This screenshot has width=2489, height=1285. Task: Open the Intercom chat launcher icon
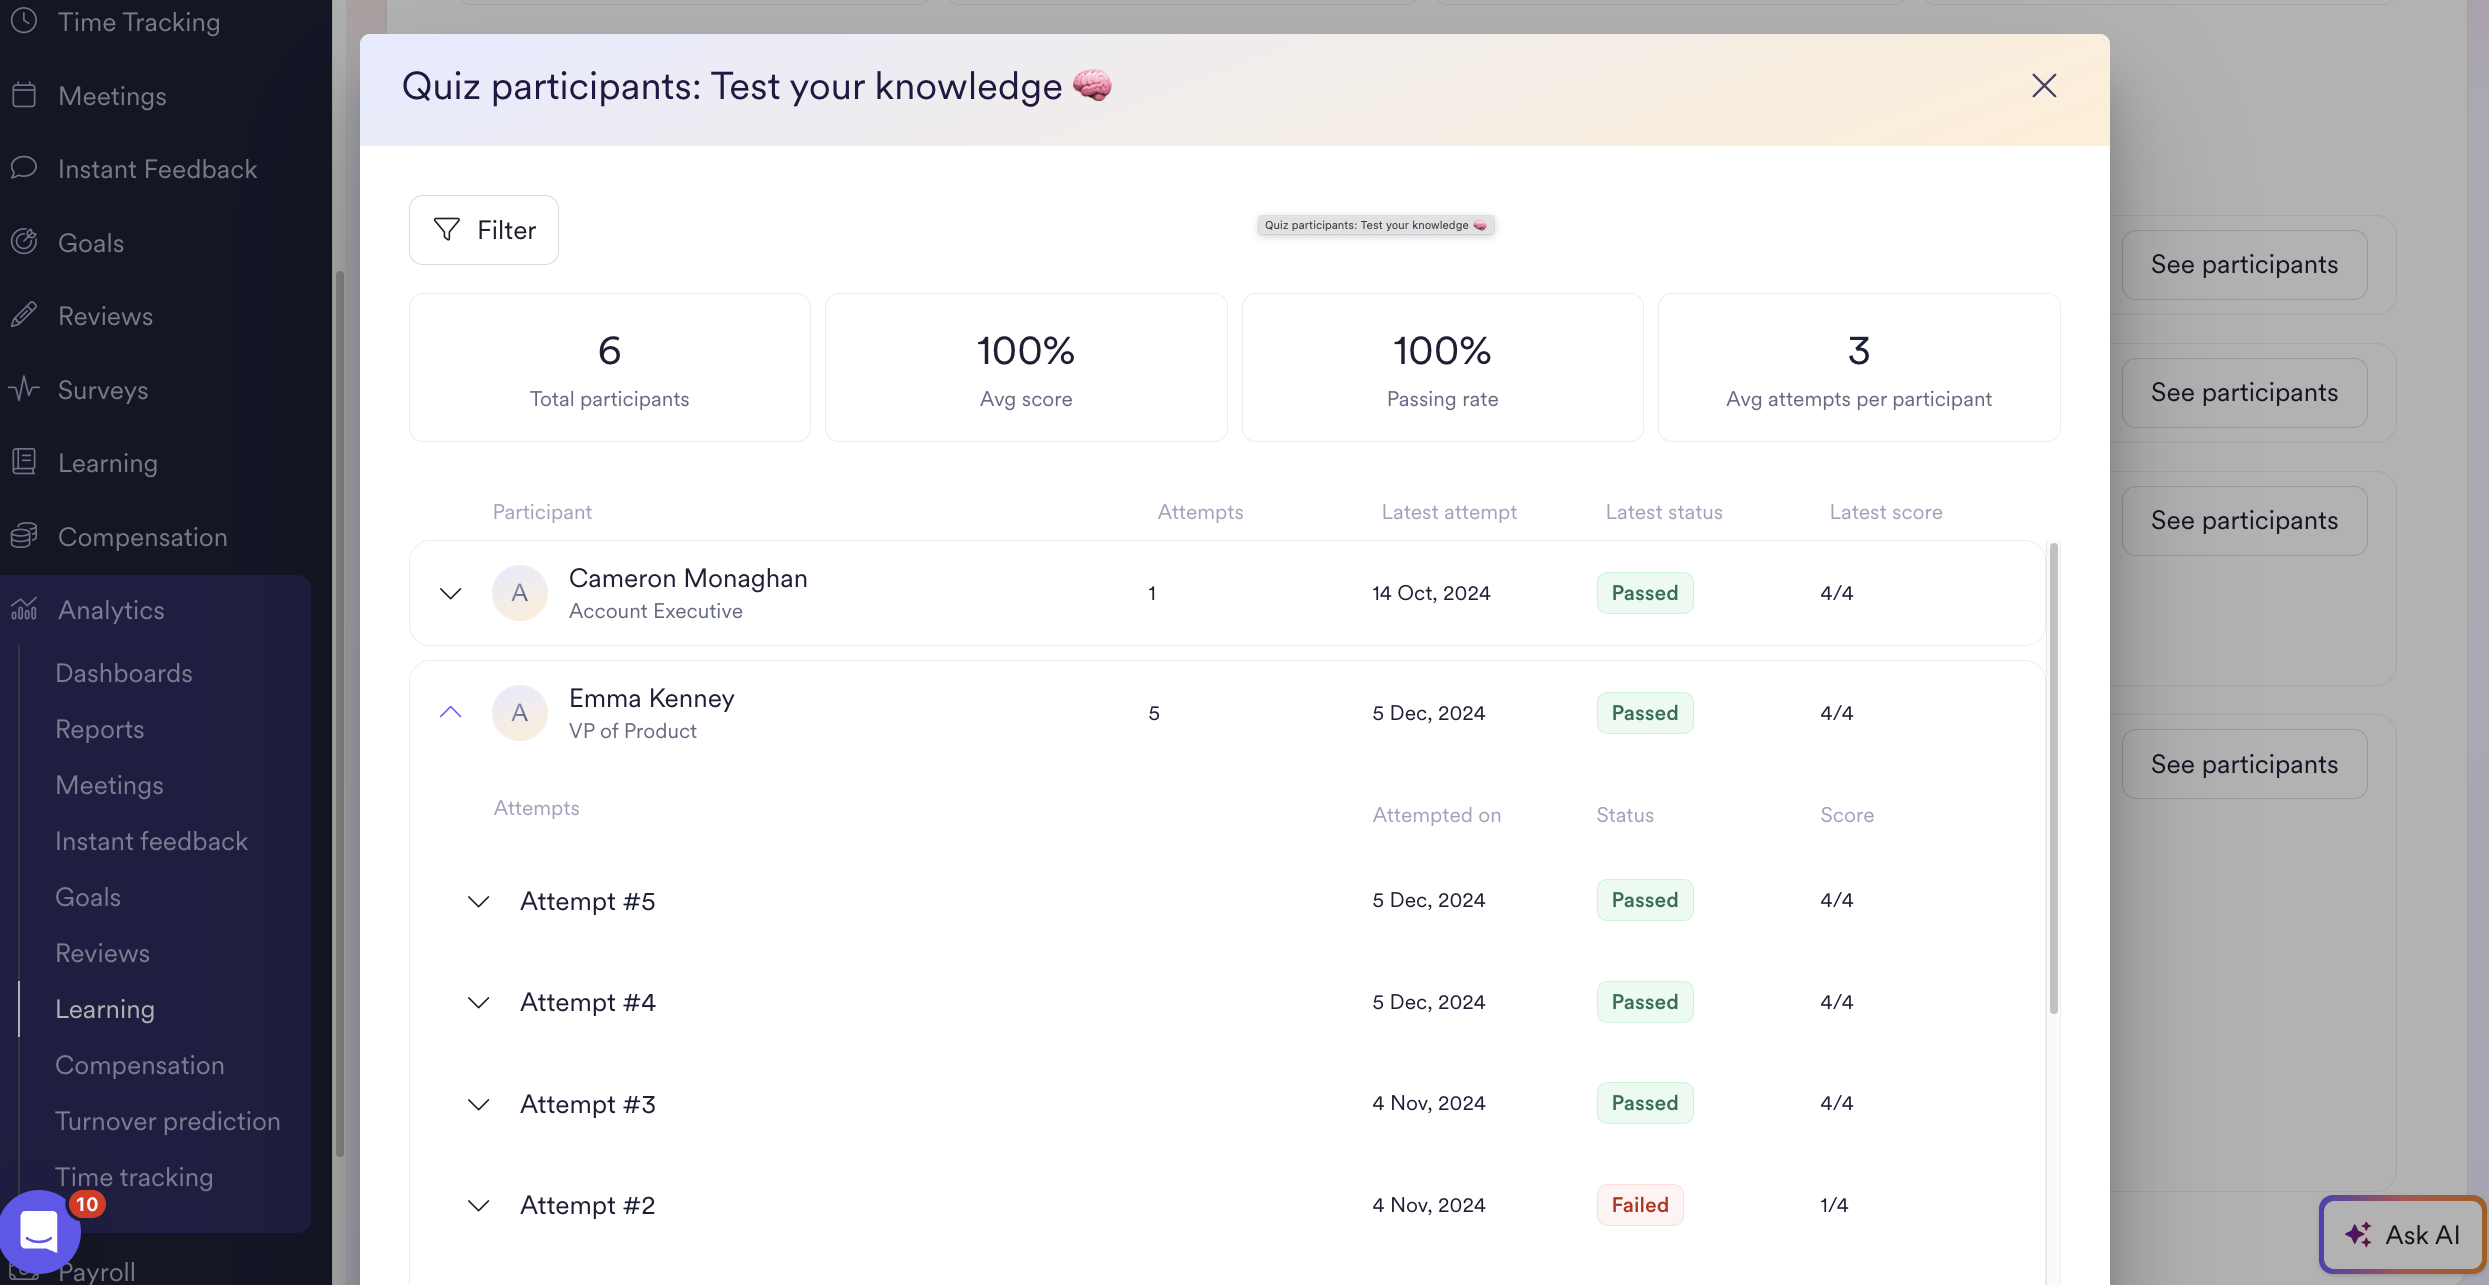click(39, 1231)
